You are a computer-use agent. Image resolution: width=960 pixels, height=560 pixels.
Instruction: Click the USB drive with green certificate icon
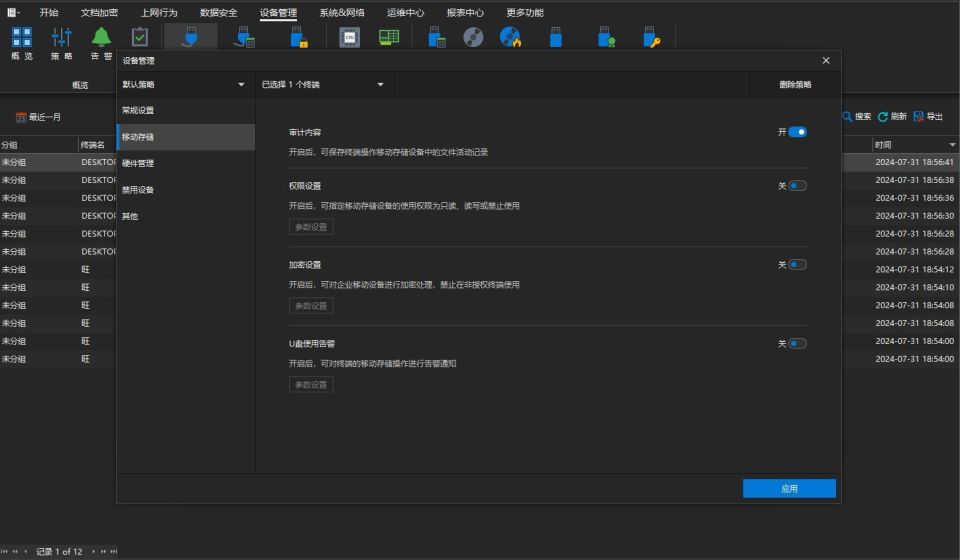(x=606, y=37)
